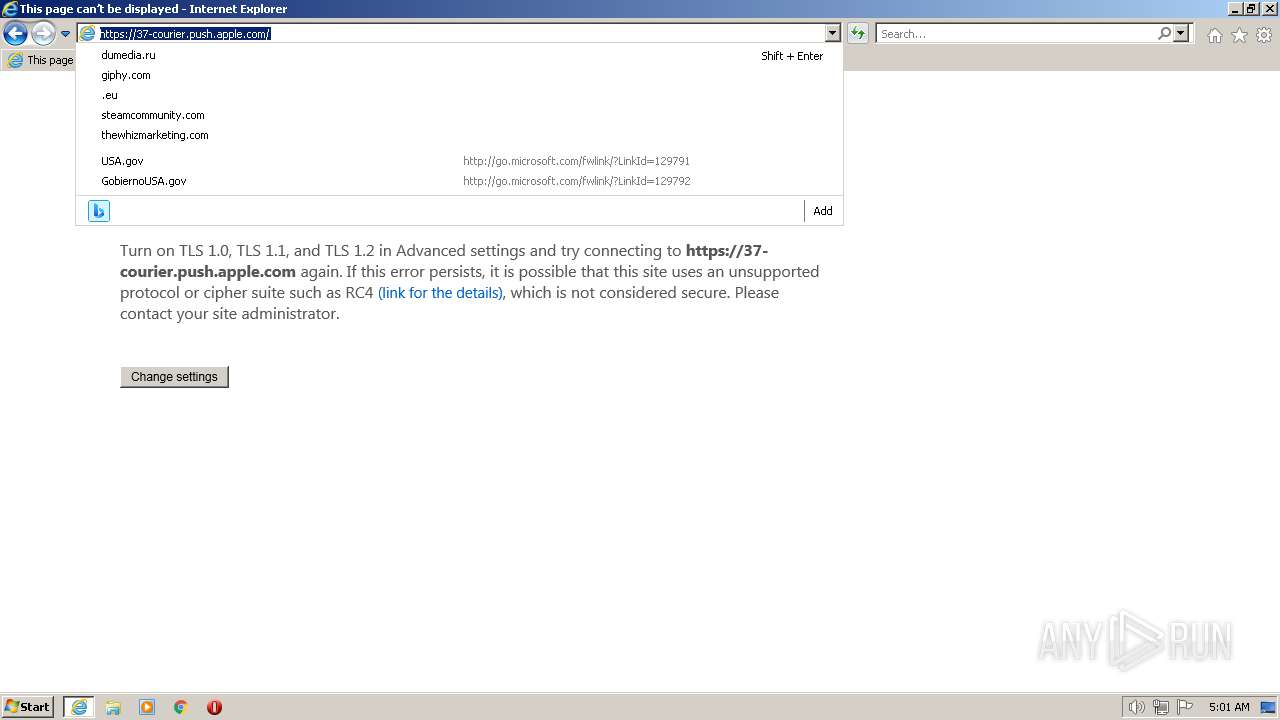Click the volume speaker tray icon
This screenshot has width=1280, height=720.
point(1136,707)
